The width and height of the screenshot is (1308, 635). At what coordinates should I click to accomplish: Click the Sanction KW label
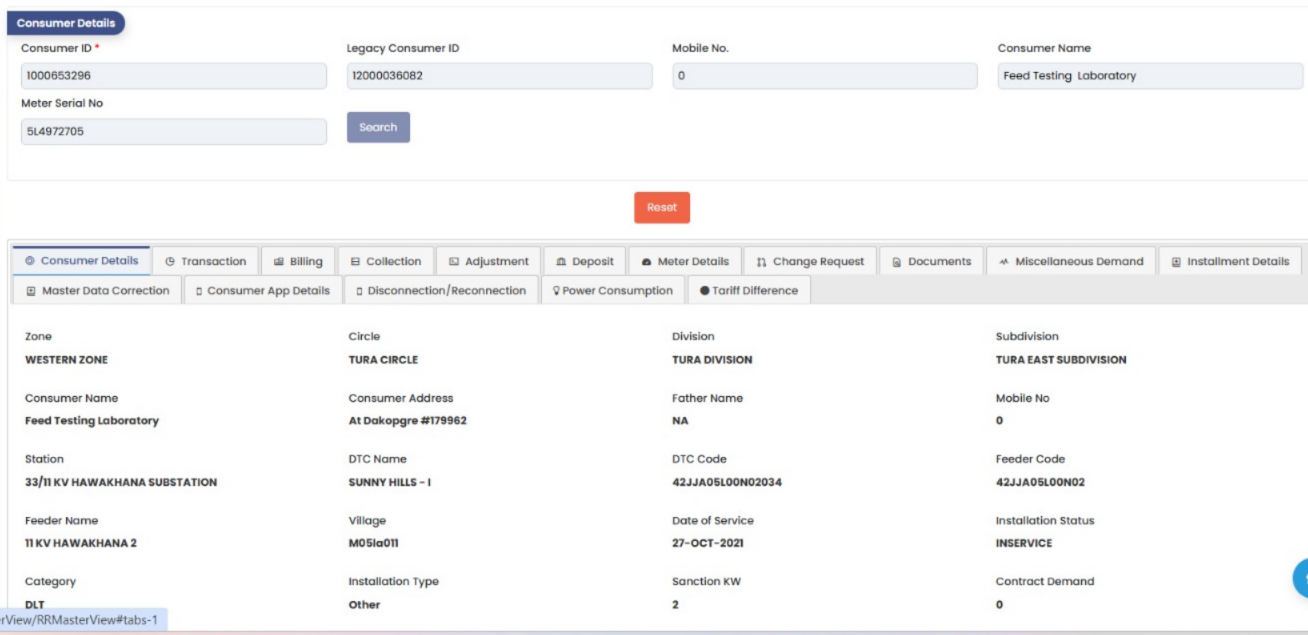point(706,581)
